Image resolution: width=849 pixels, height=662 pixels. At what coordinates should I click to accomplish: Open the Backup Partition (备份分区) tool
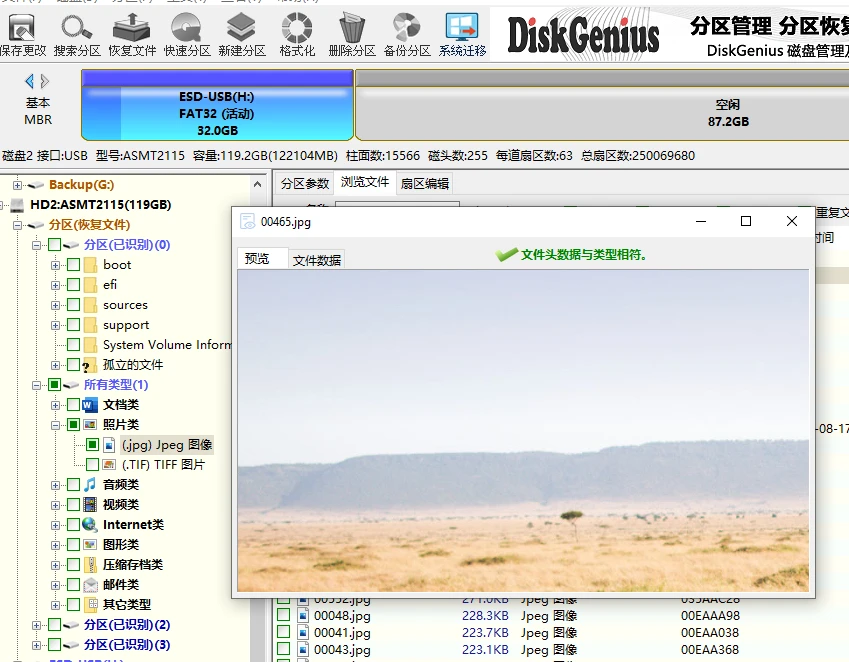[407, 35]
